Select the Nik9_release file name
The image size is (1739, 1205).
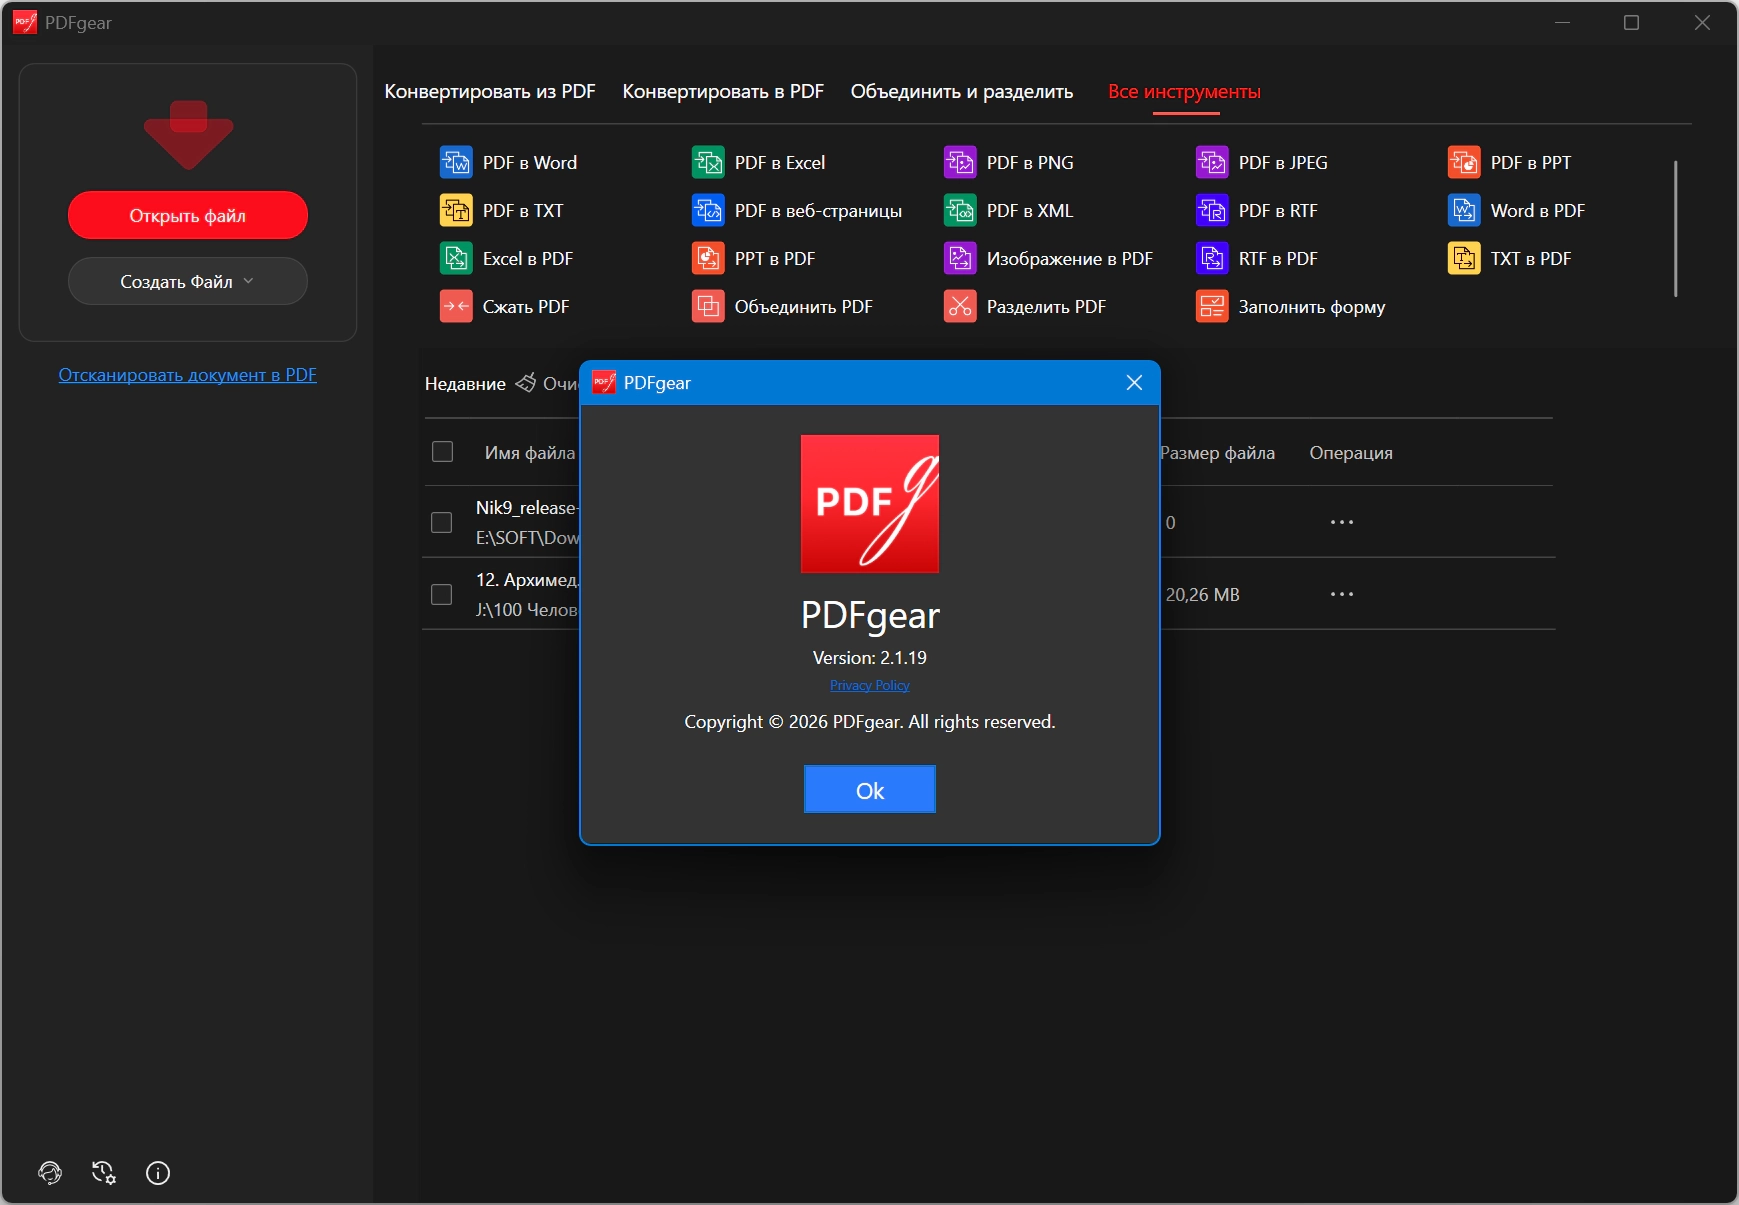pyautogui.click(x=527, y=508)
